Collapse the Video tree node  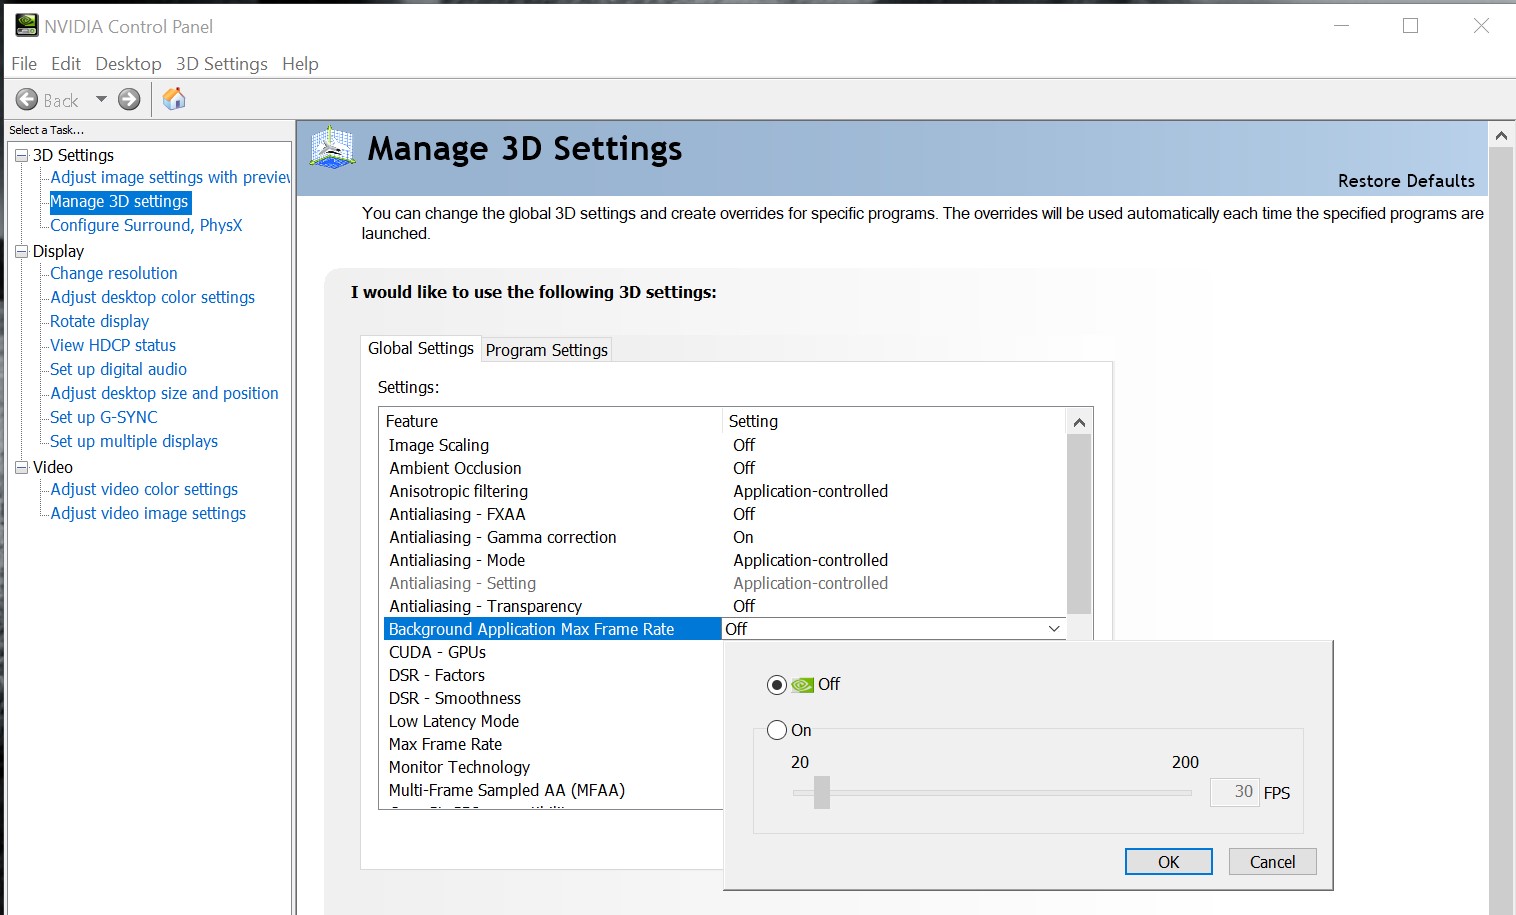[x=21, y=468]
